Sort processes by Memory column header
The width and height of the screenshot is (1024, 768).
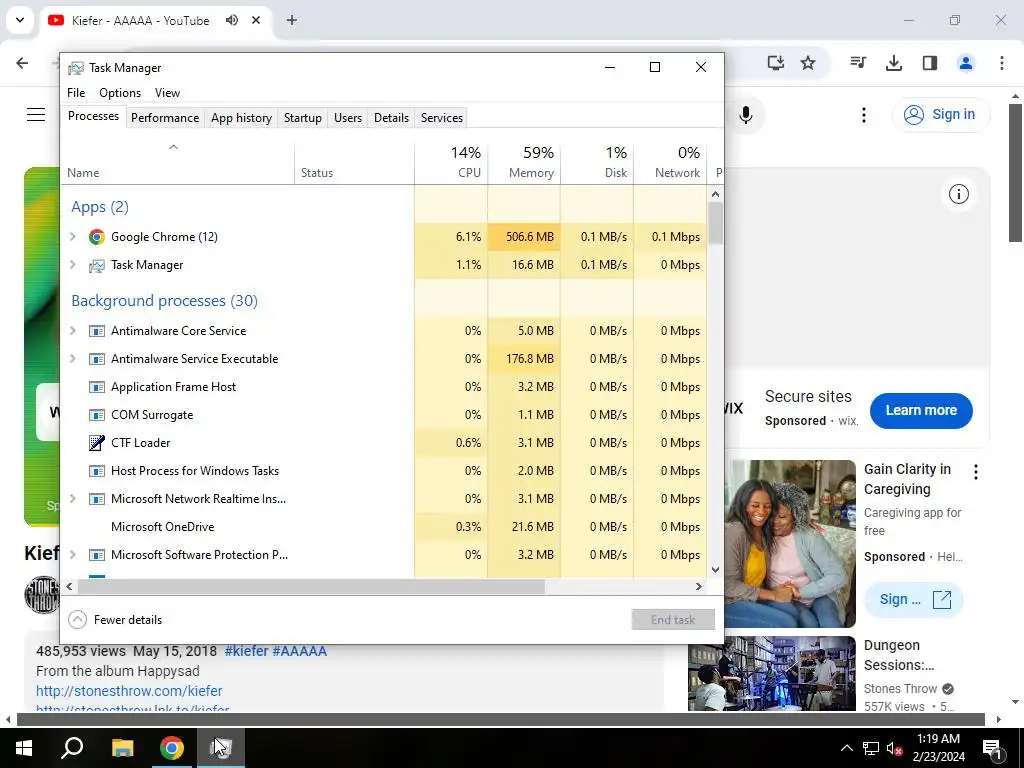(524, 162)
